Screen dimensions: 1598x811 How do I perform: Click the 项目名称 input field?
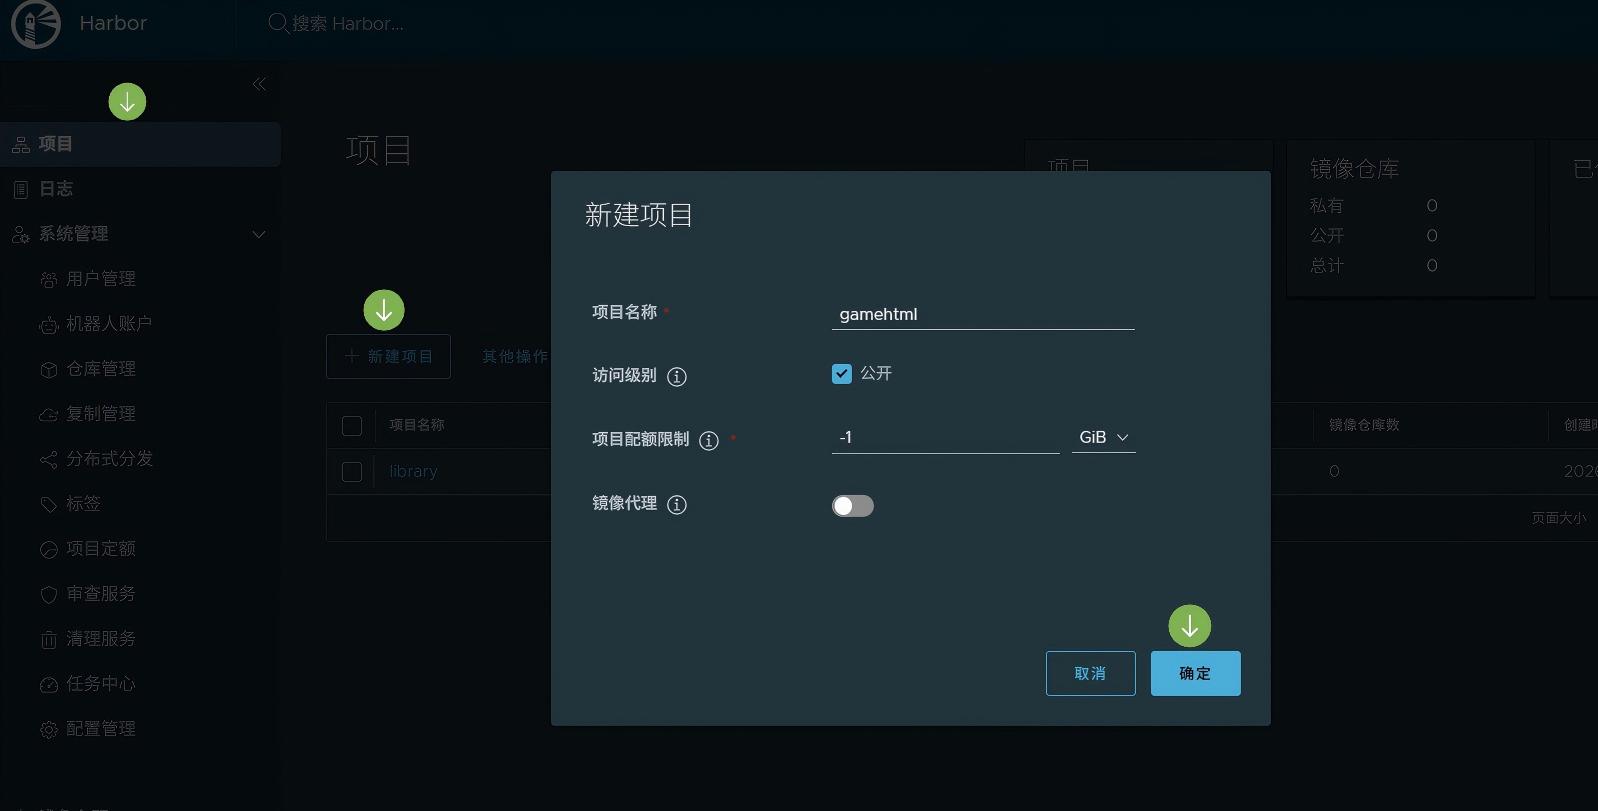tap(982, 314)
